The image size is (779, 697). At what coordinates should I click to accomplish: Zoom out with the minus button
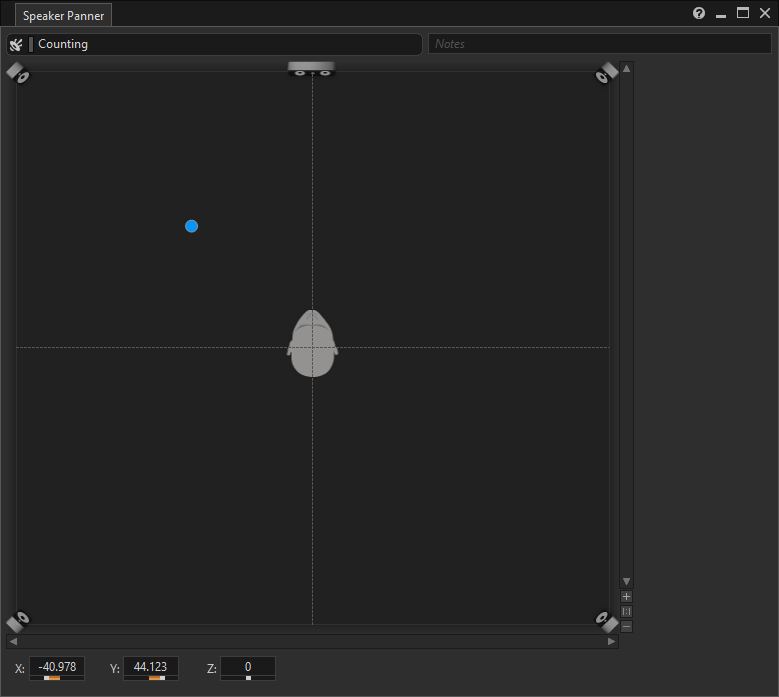pyautogui.click(x=626, y=626)
